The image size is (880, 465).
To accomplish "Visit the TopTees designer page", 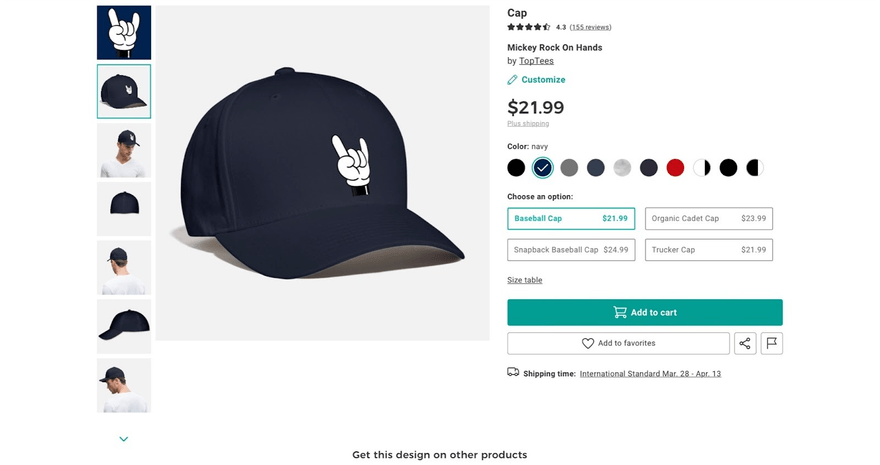I will tap(536, 61).
